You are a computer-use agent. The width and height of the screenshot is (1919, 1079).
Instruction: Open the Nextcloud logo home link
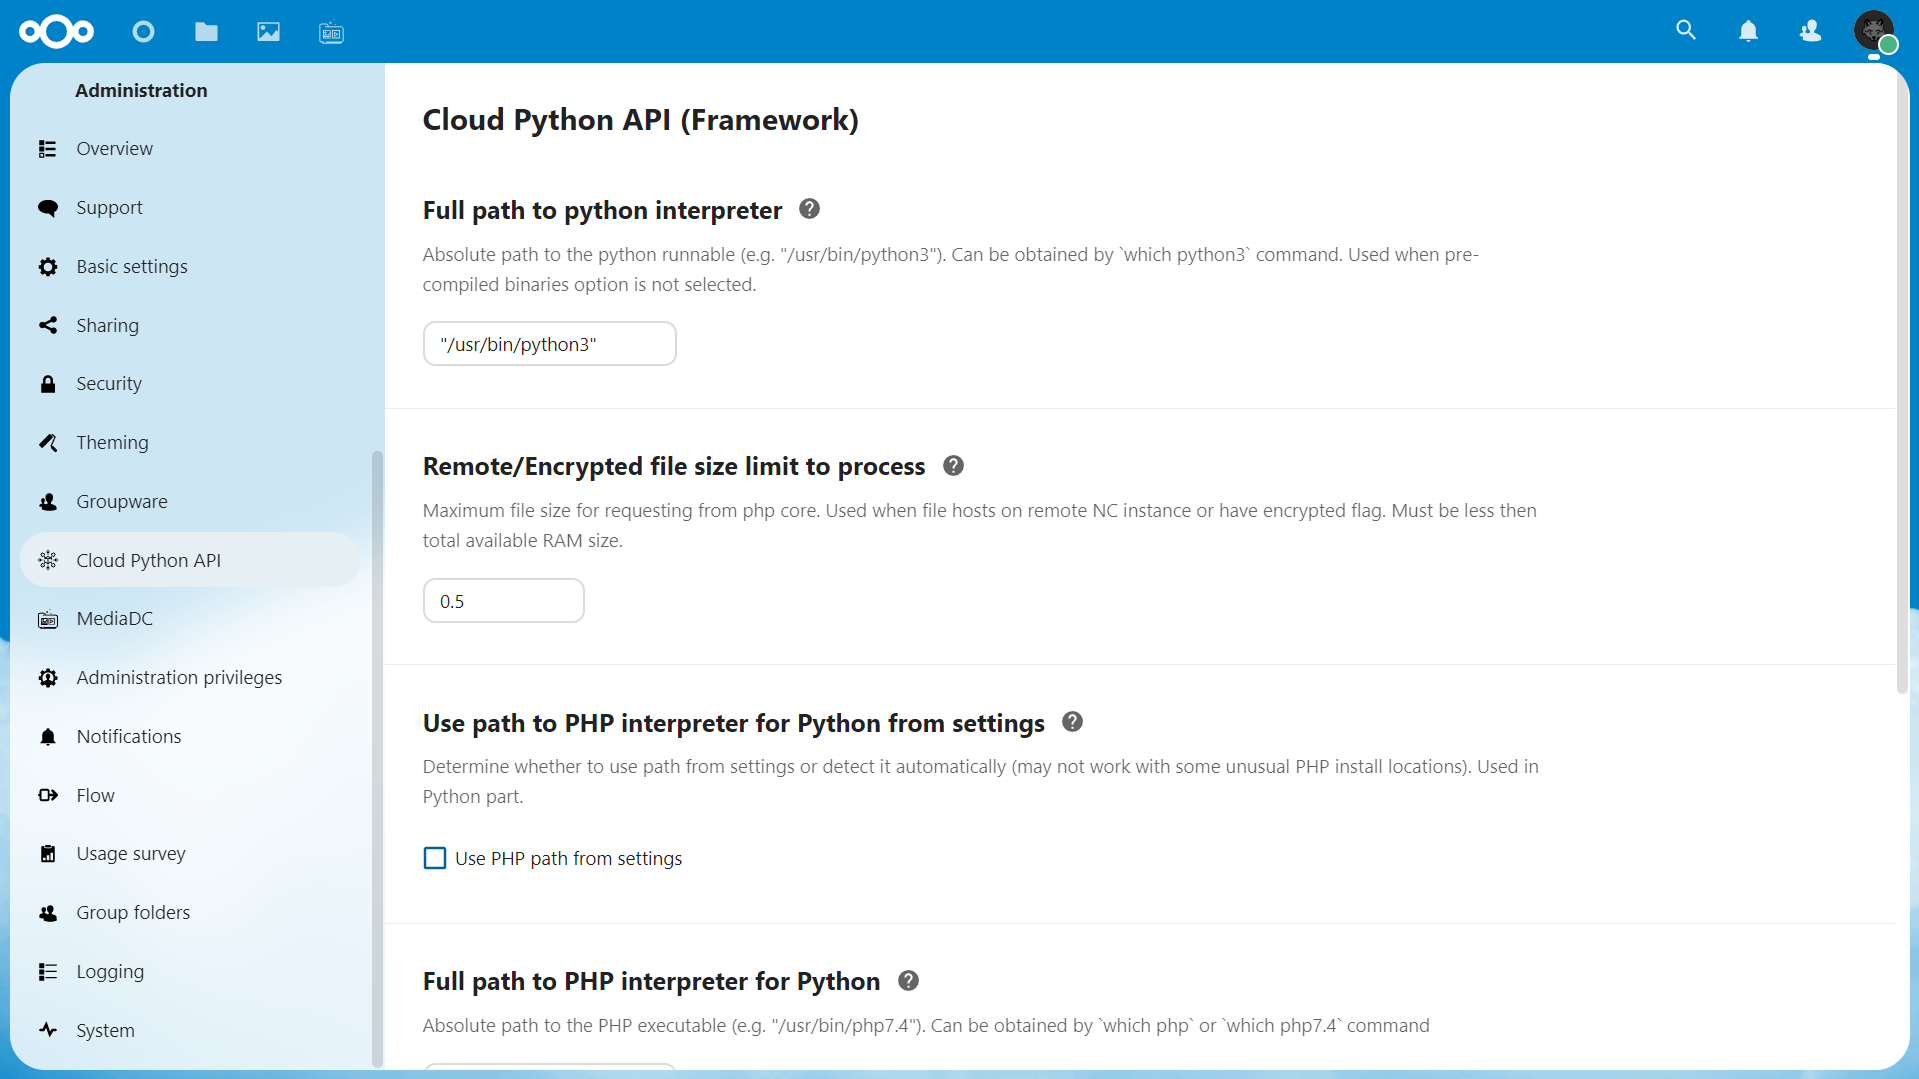(56, 32)
